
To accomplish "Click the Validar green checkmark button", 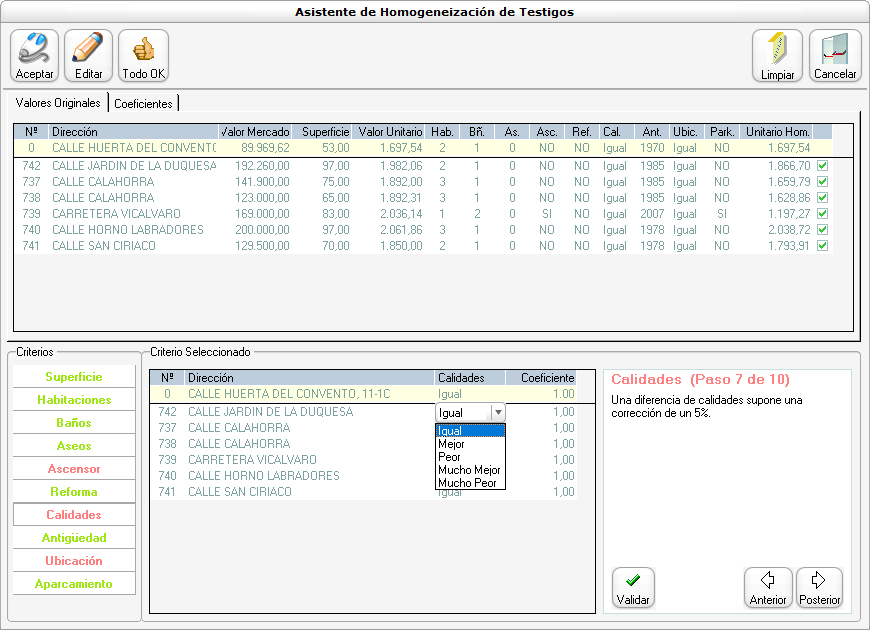I will 632,588.
